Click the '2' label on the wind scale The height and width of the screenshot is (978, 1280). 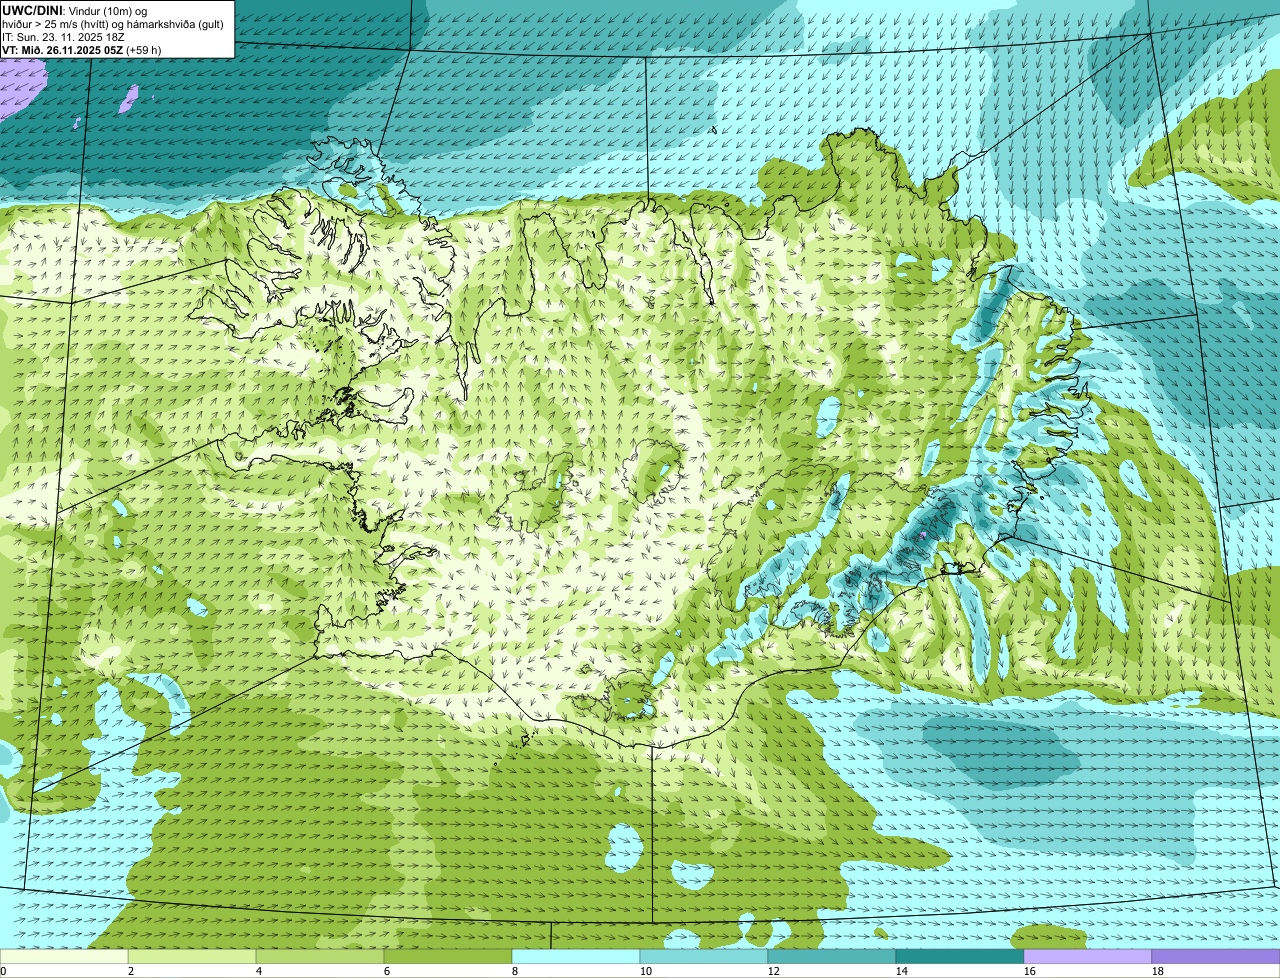point(131,971)
